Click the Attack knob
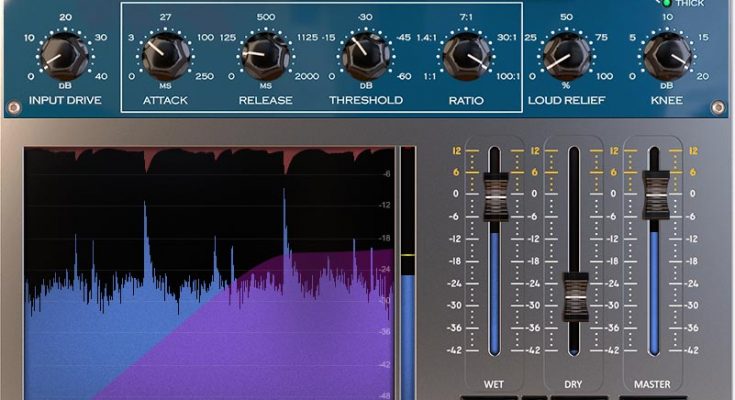Image resolution: width=735 pixels, height=400 pixels. (x=165, y=56)
